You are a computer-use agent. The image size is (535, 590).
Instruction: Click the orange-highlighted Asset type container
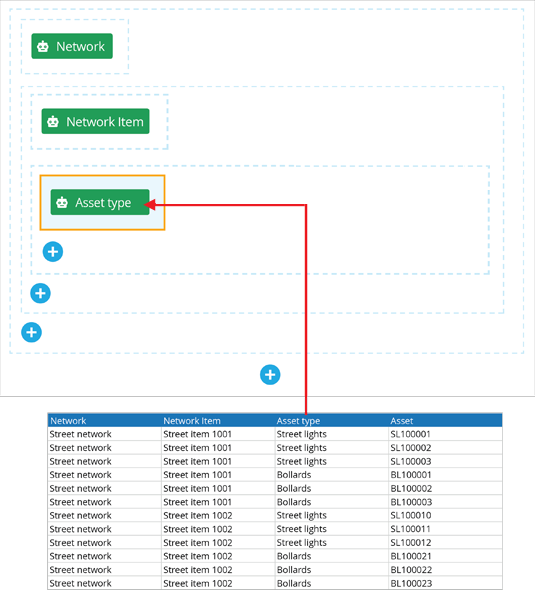click(x=102, y=202)
